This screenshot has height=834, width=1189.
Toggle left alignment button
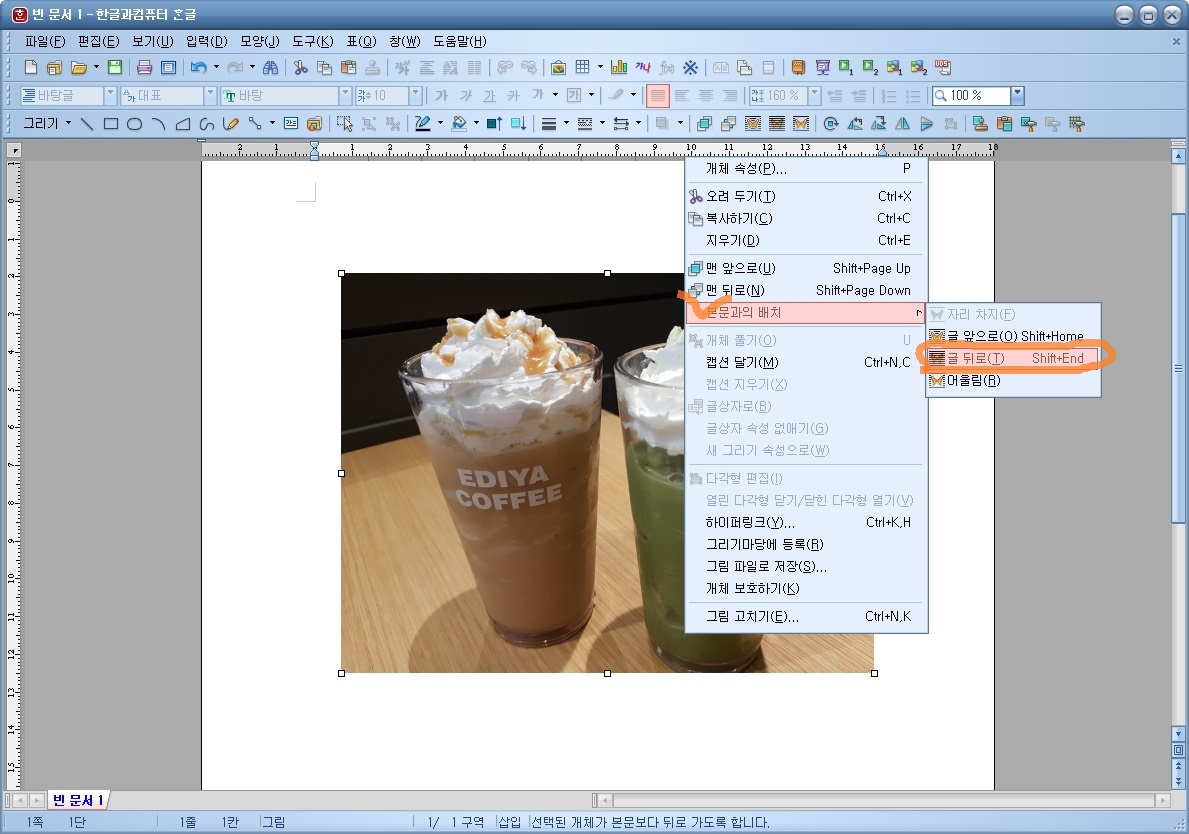pos(682,96)
